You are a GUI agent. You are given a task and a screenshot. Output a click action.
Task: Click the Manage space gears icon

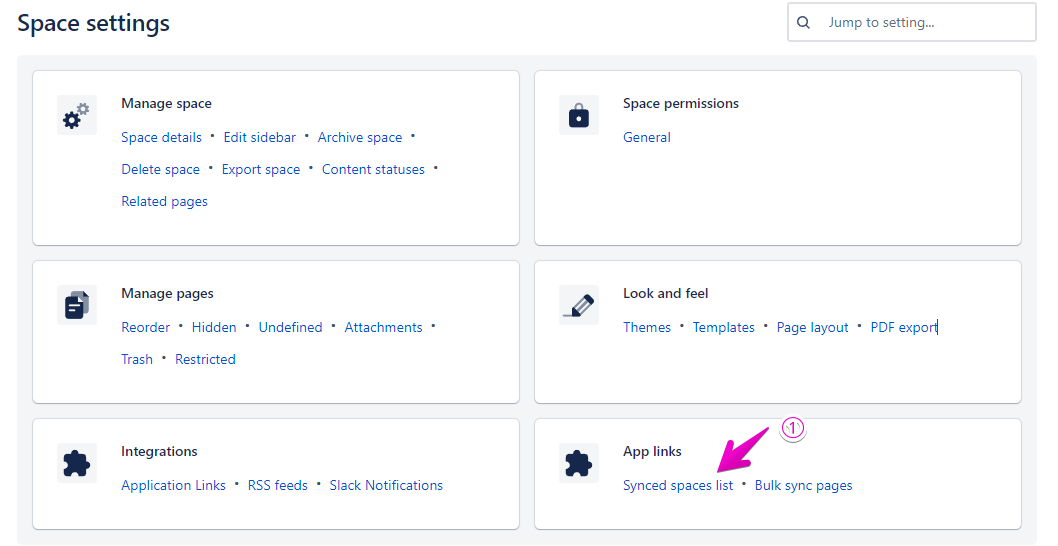coord(77,116)
